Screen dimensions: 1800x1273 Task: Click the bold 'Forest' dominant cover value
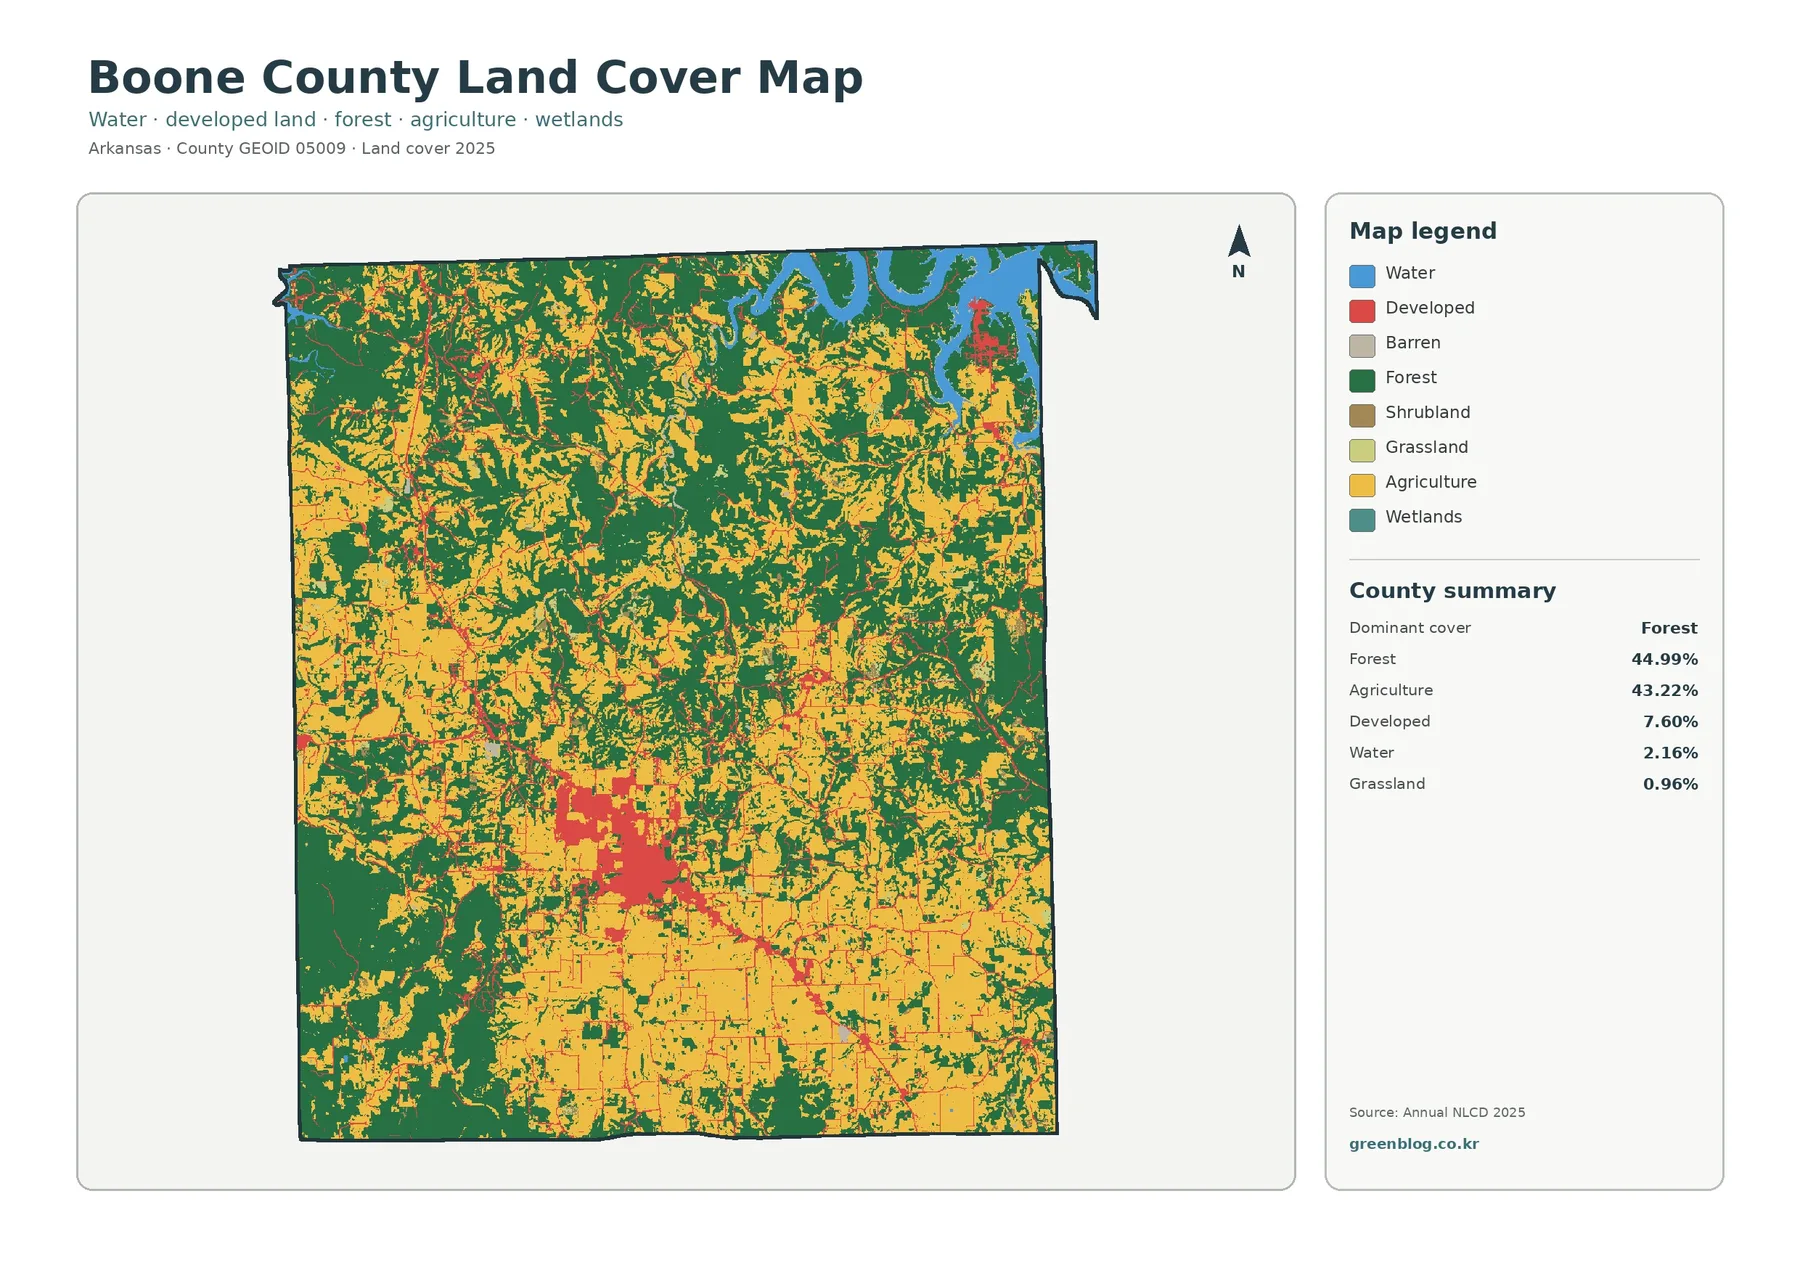tap(1669, 628)
